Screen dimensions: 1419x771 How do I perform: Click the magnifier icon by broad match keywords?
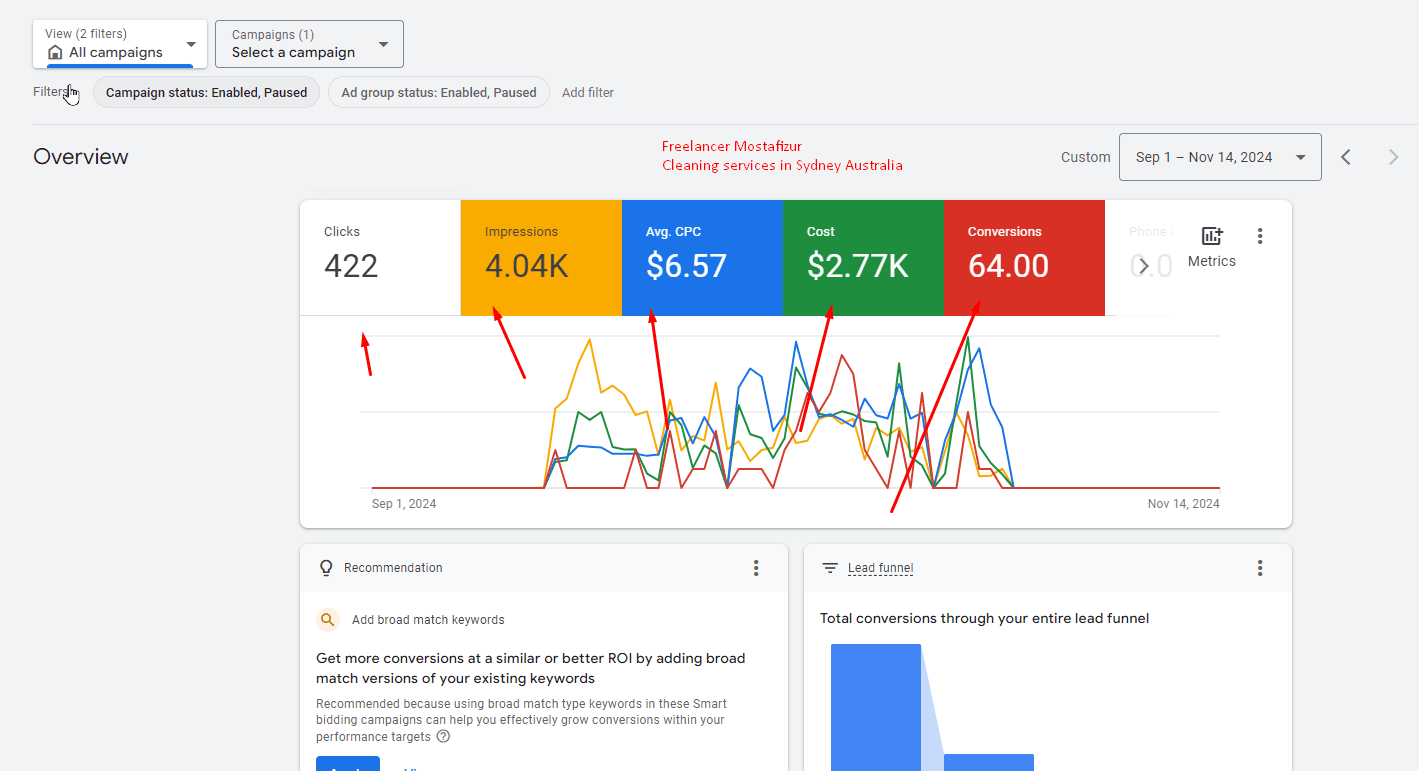(328, 620)
